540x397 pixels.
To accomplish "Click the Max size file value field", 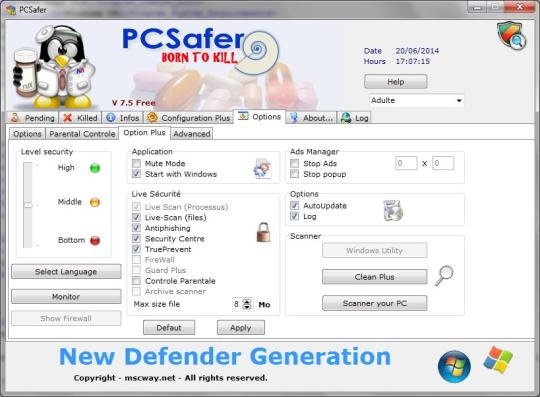I will tap(237, 304).
